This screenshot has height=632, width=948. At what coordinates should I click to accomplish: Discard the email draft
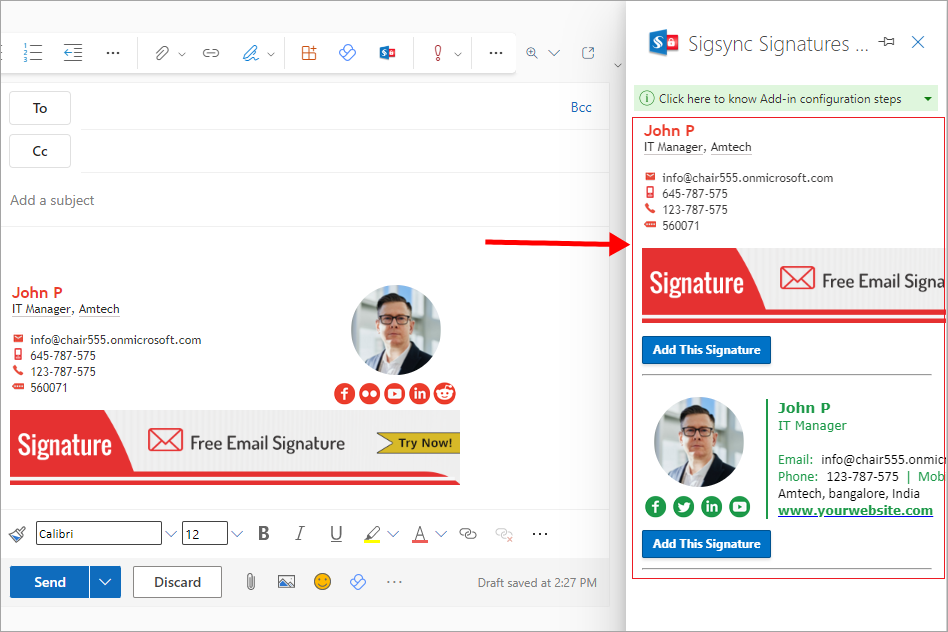point(177,581)
